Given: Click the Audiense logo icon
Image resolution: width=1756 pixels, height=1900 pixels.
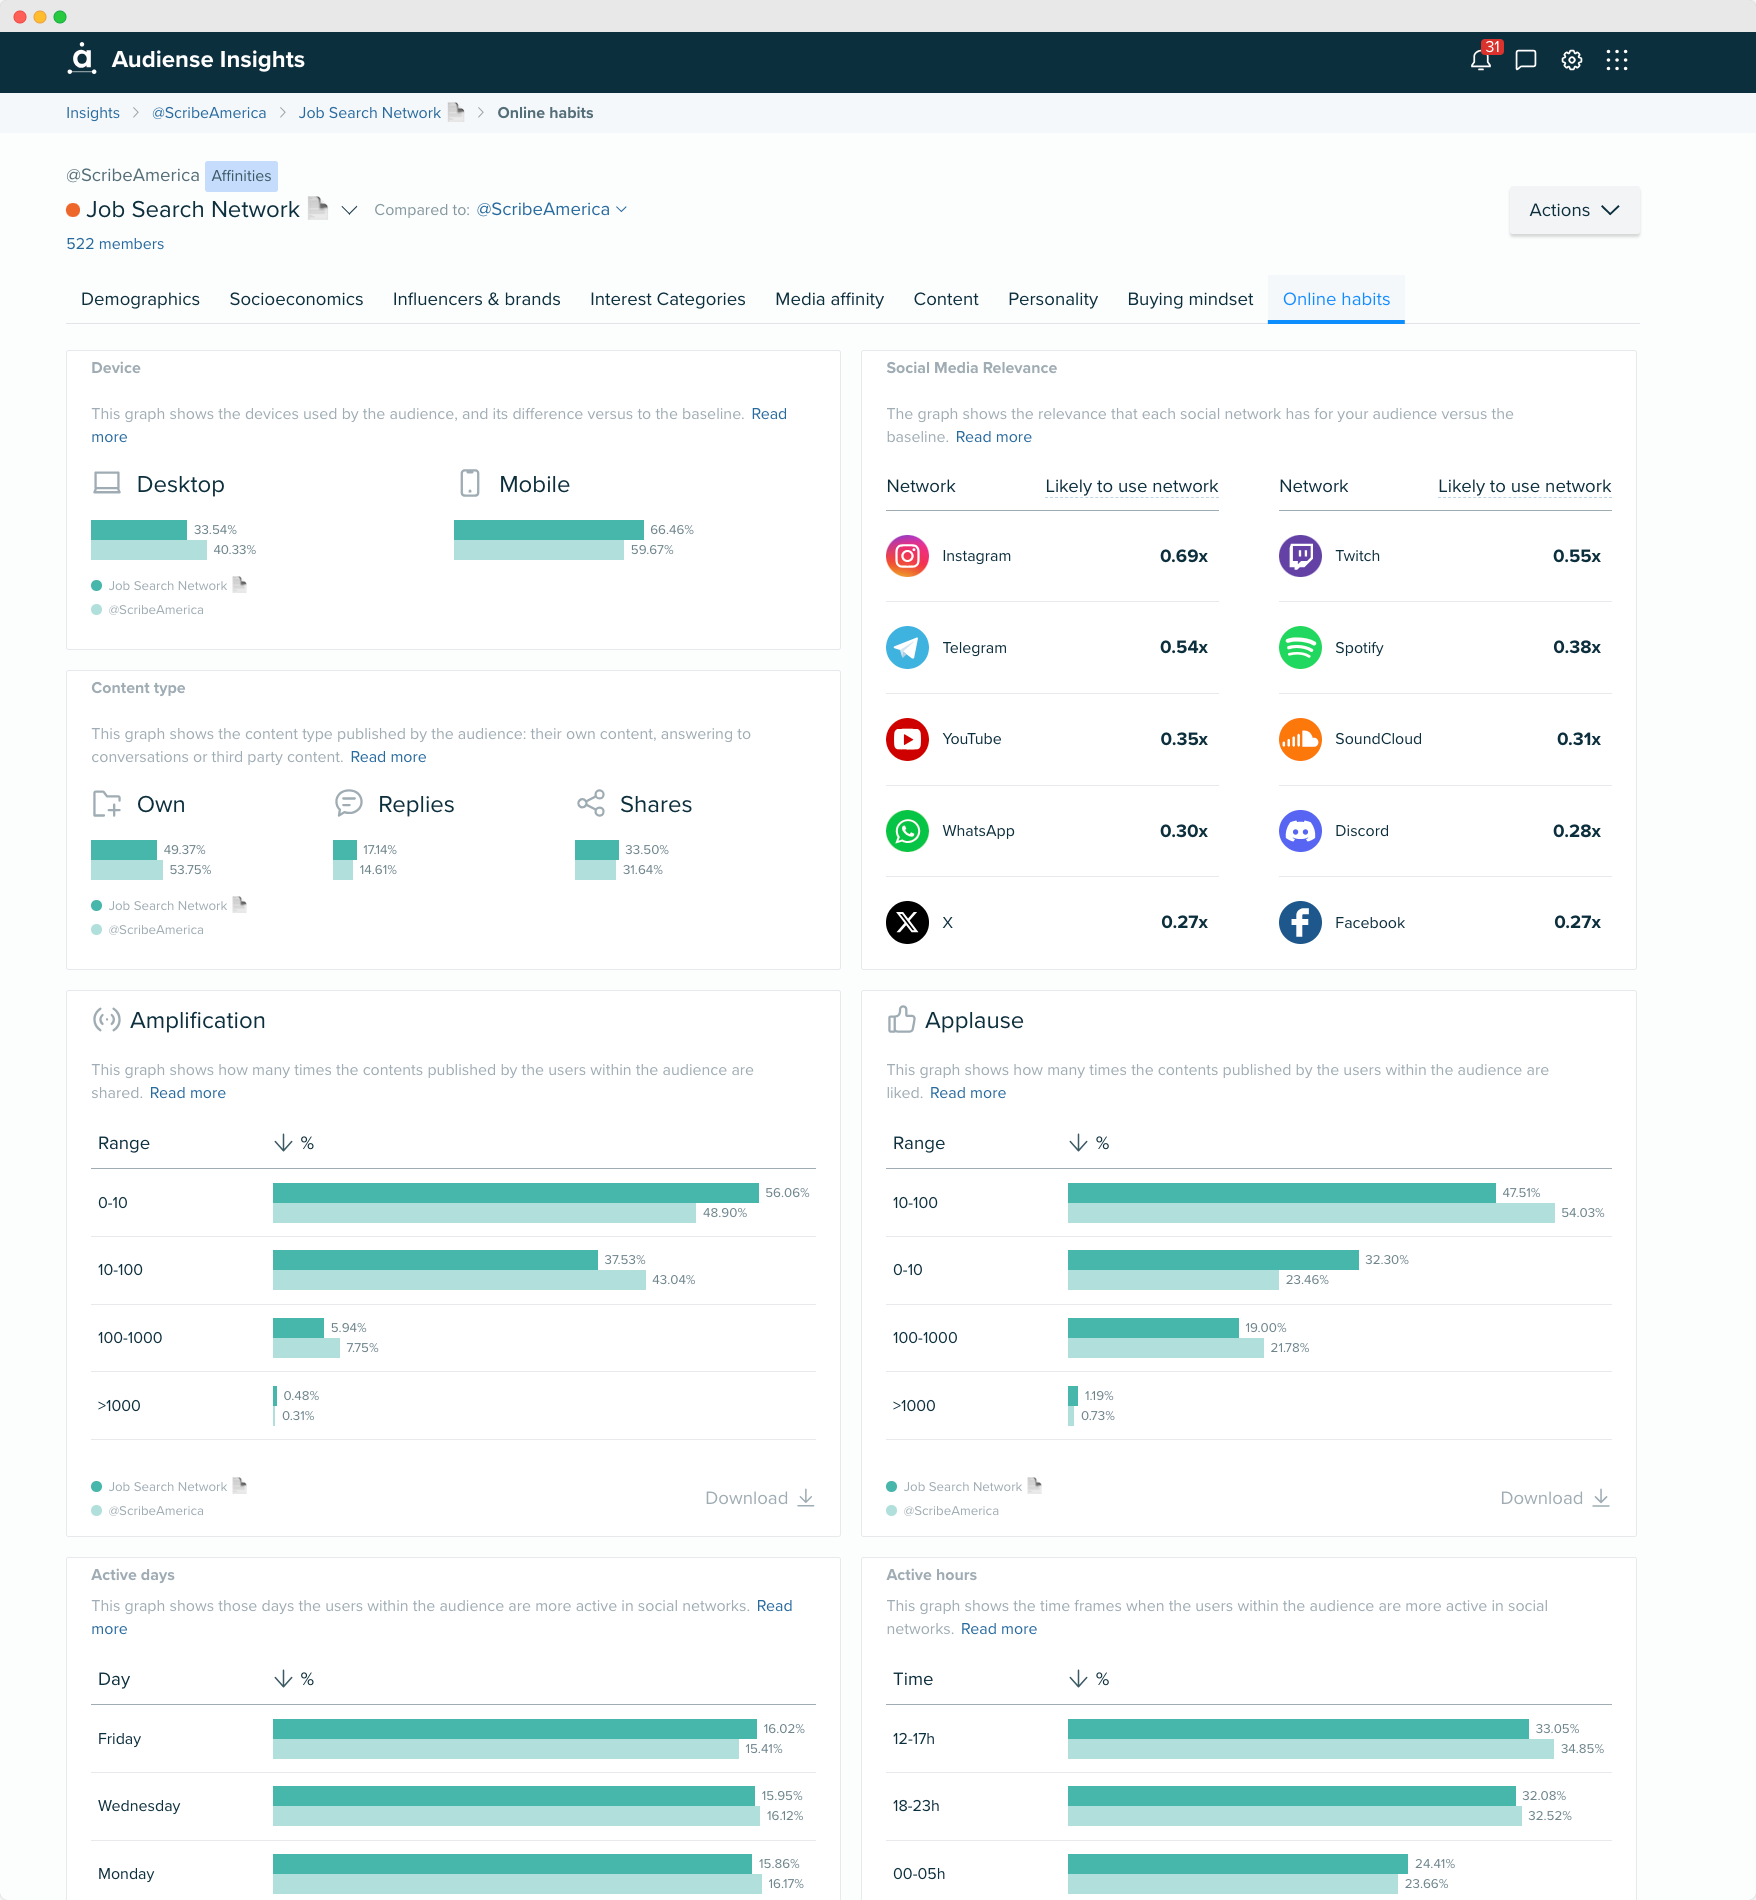Looking at the screenshot, I should pos(82,59).
